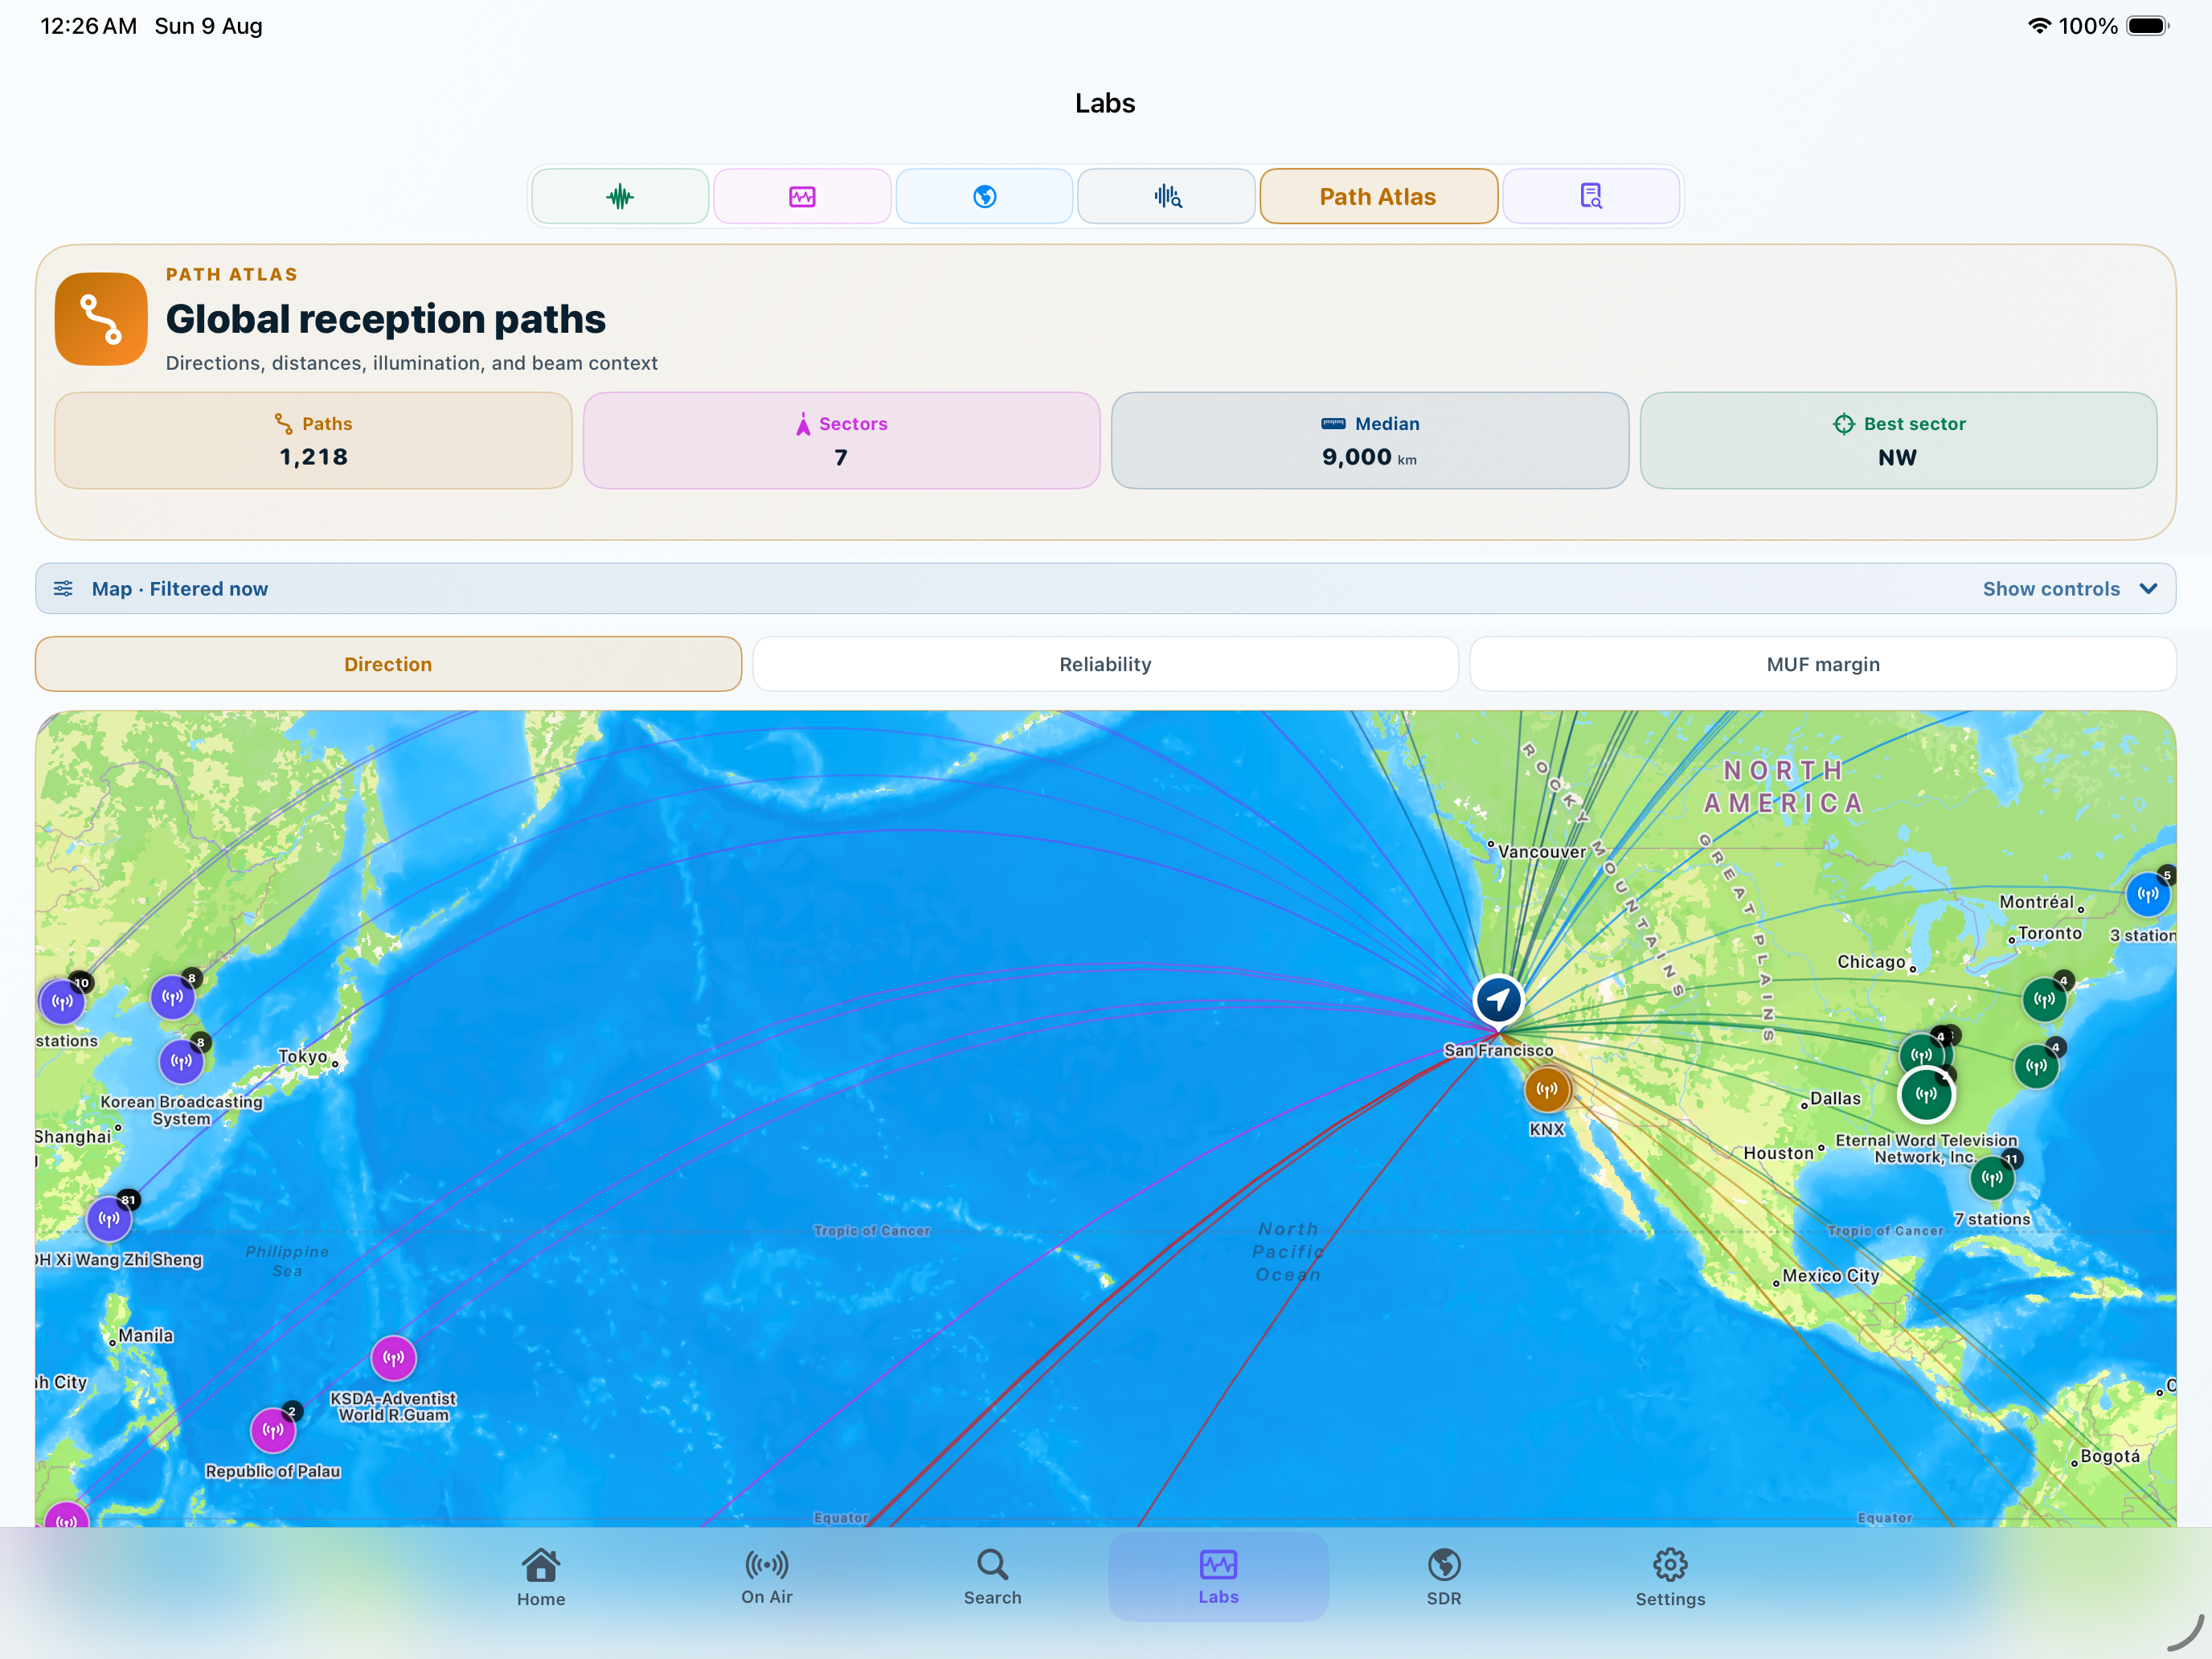This screenshot has width=2212, height=1659.
Task: Tap the orange Path Atlas route icon
Action: point(101,319)
